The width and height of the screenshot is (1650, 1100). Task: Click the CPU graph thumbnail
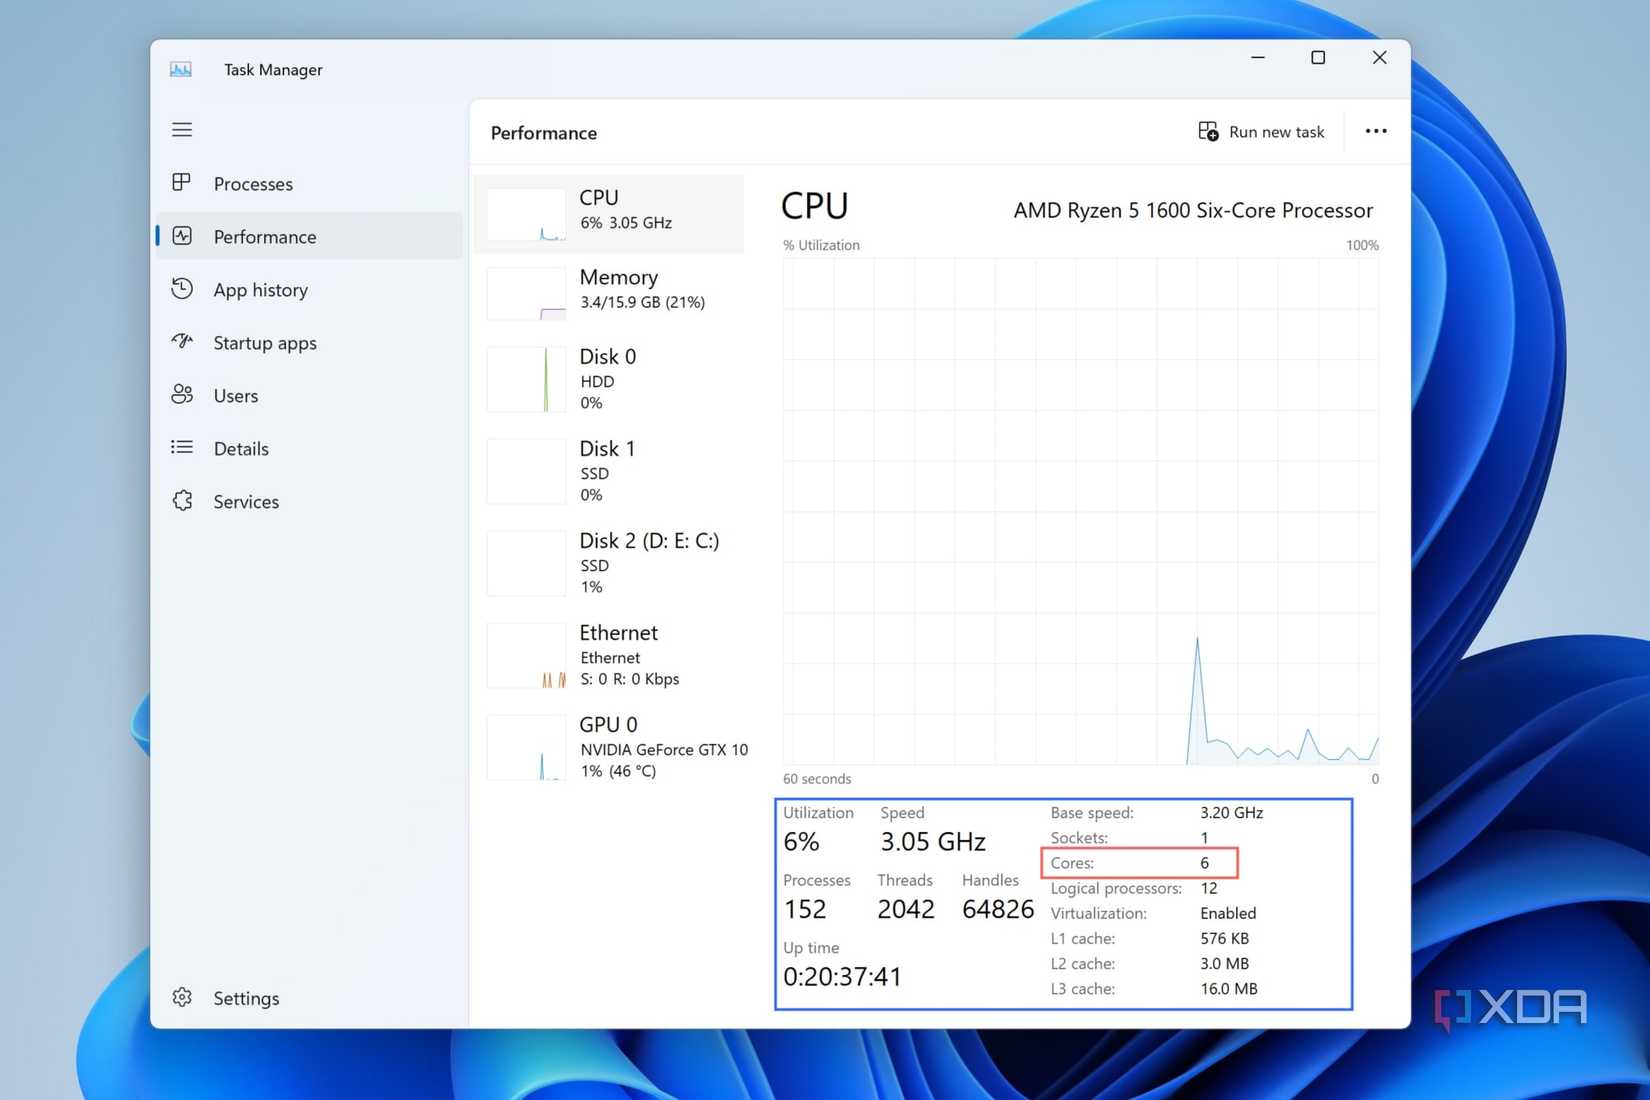(x=525, y=213)
